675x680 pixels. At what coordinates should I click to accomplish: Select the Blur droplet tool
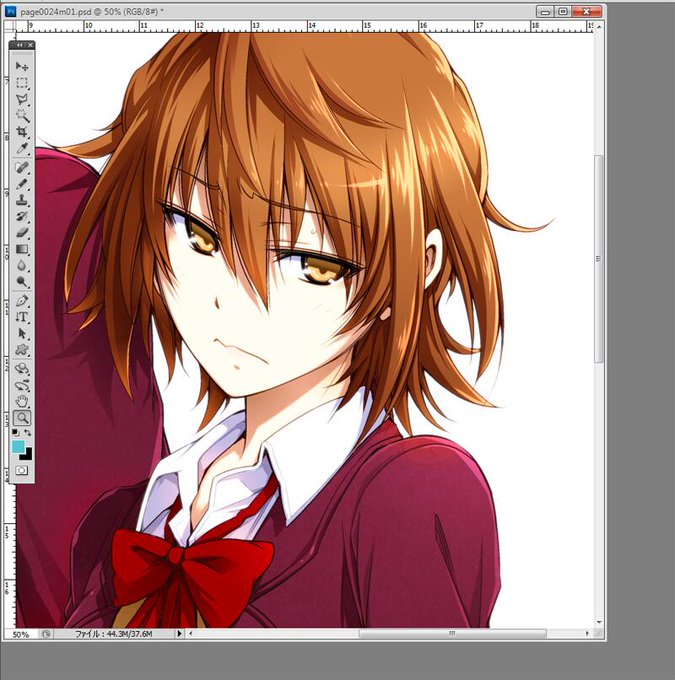coord(22,265)
